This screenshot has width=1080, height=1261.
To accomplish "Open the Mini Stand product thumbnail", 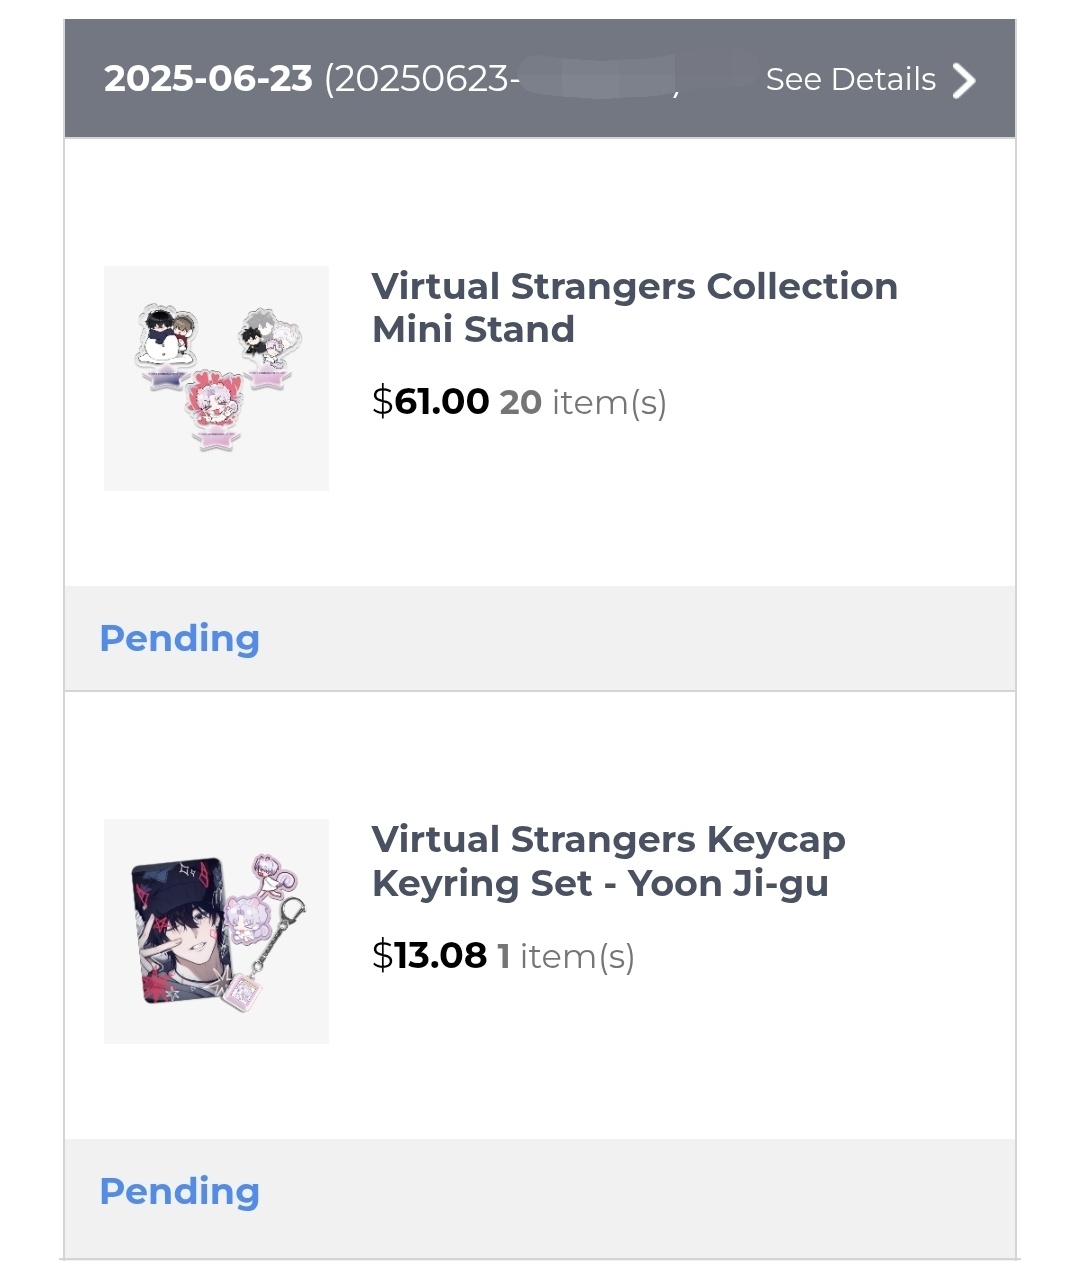I will 216,378.
